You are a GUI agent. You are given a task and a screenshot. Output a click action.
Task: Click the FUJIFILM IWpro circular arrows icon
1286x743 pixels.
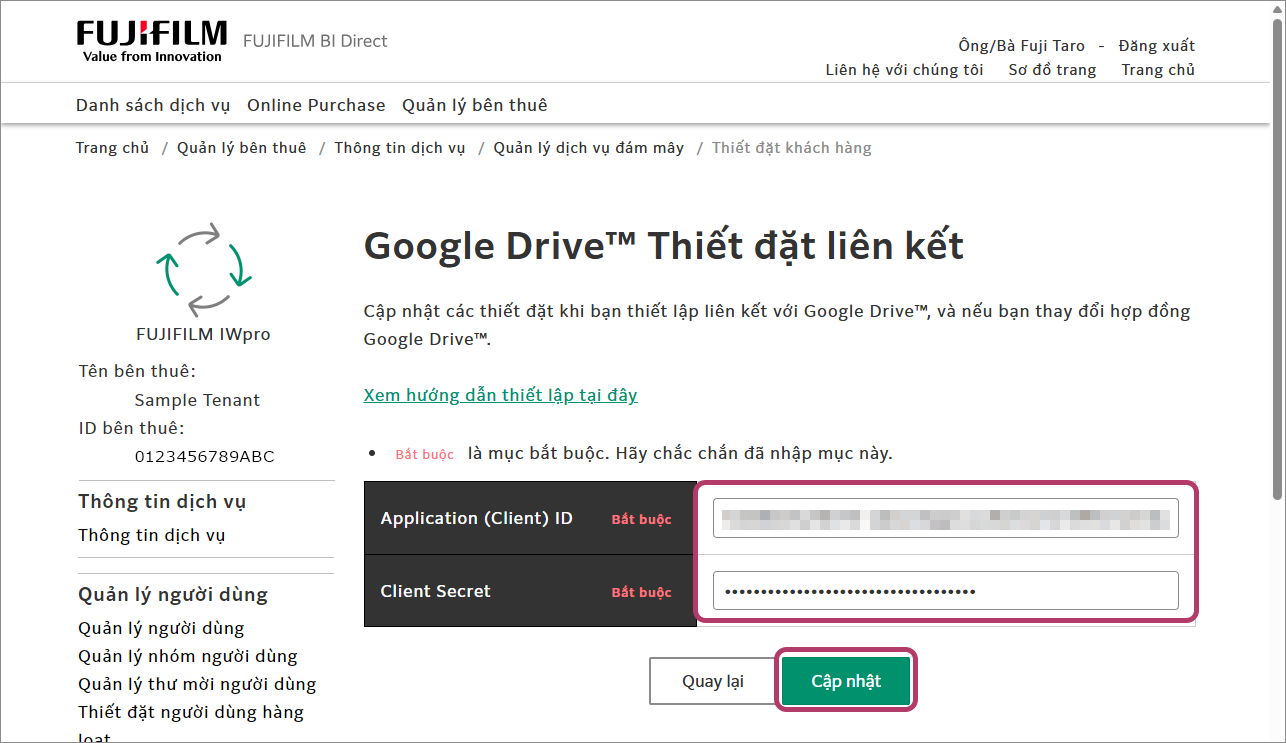click(x=204, y=268)
